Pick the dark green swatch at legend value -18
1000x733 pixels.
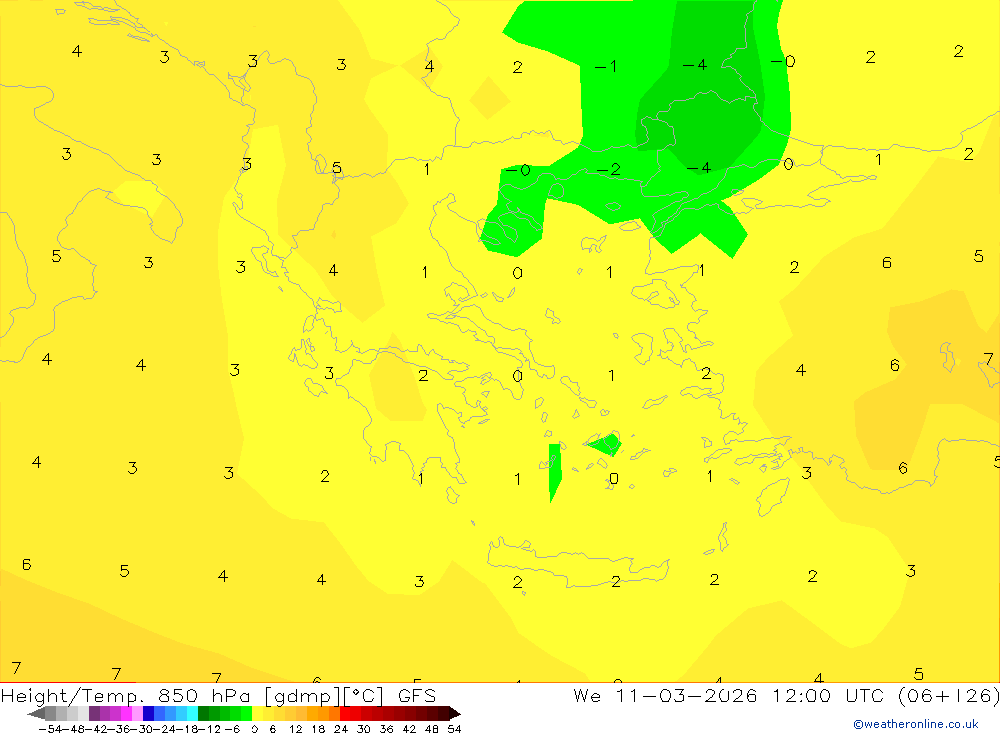coord(203,714)
